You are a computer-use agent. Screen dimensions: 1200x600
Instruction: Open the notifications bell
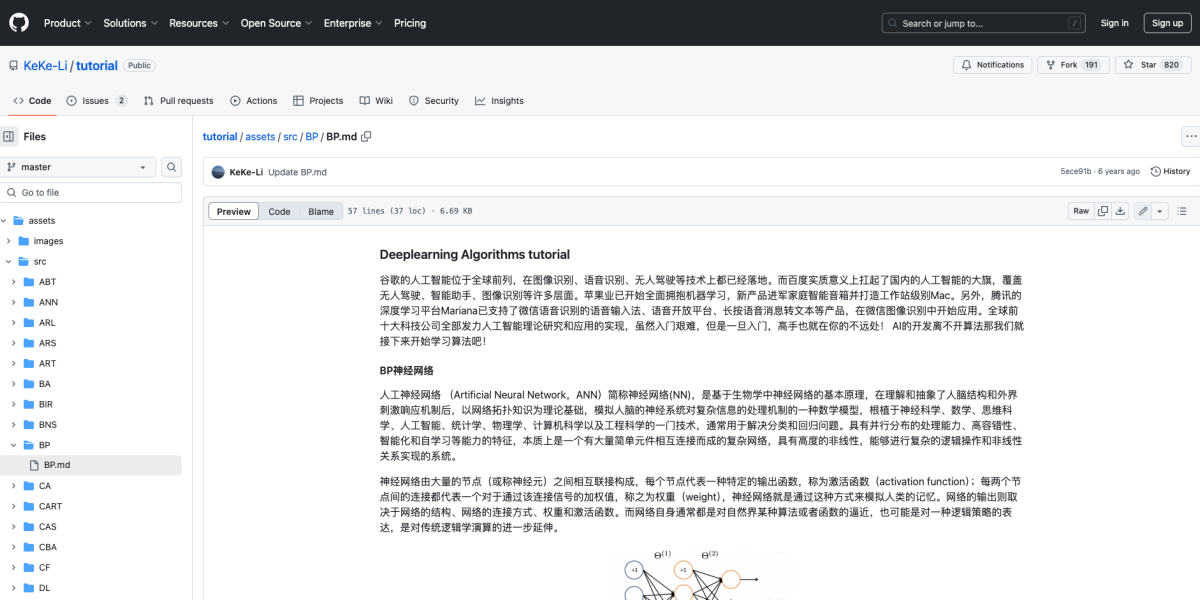tap(992, 64)
